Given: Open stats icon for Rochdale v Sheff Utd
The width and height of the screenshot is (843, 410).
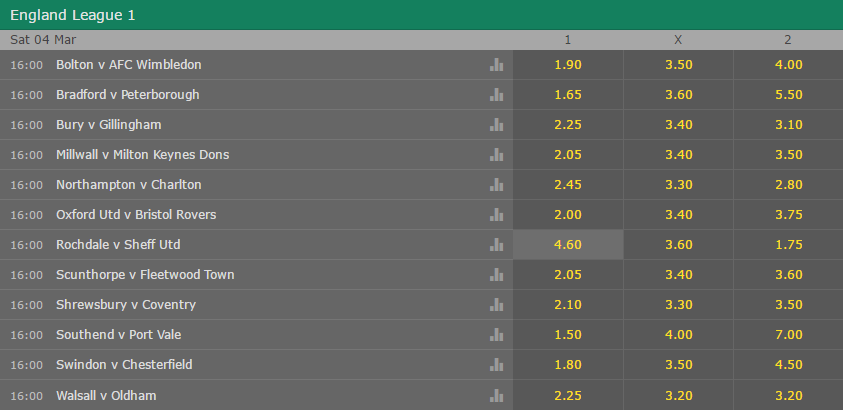Looking at the screenshot, I should click(496, 245).
